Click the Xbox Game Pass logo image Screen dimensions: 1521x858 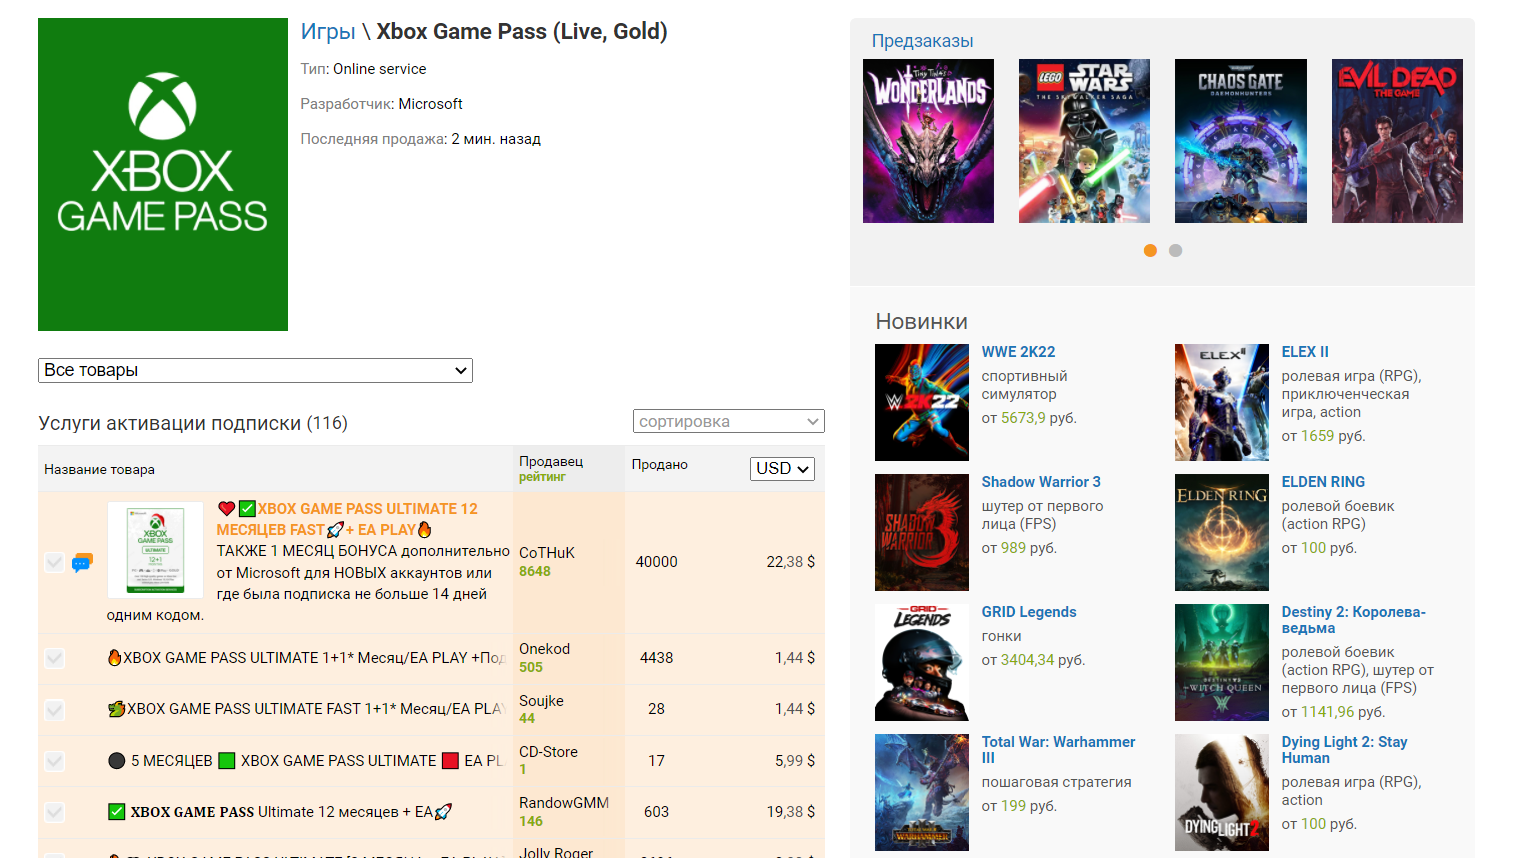[163, 175]
